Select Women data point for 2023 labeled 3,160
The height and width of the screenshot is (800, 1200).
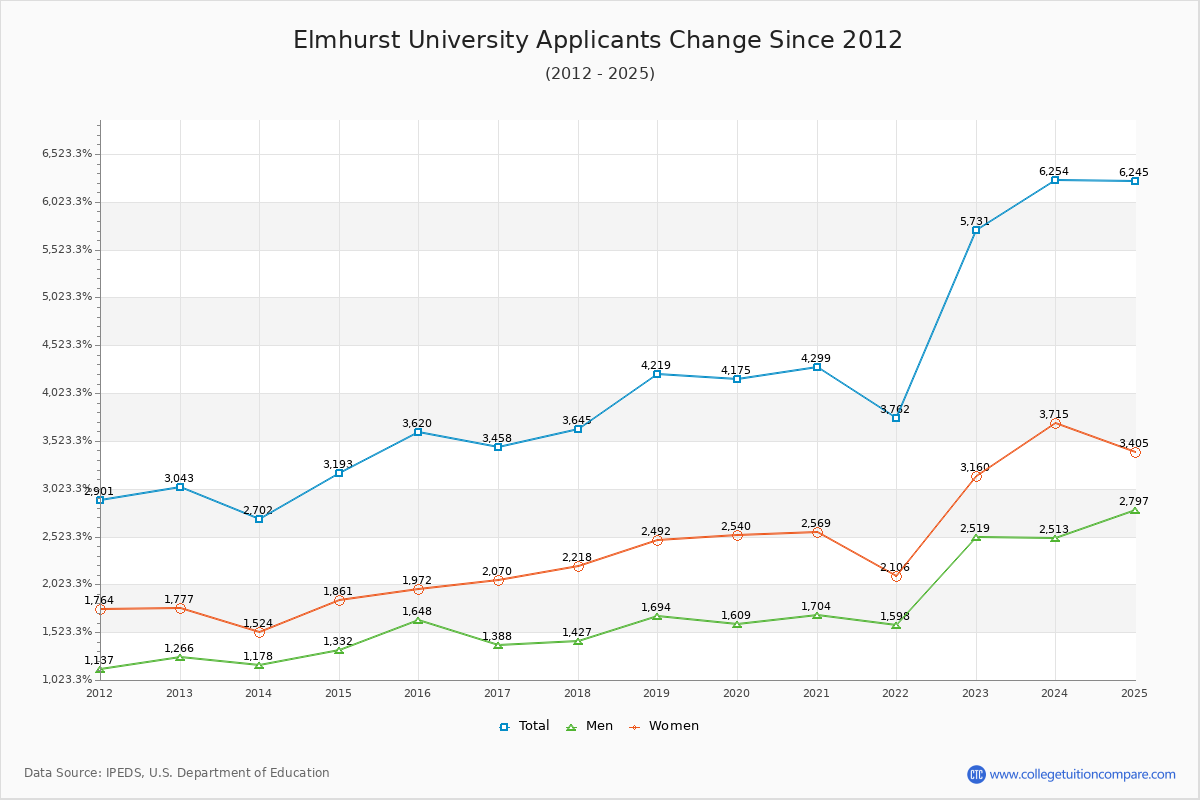(976, 476)
